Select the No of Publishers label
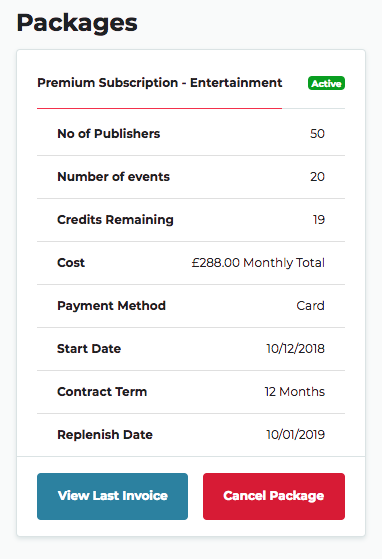The height and width of the screenshot is (559, 382). (109, 134)
